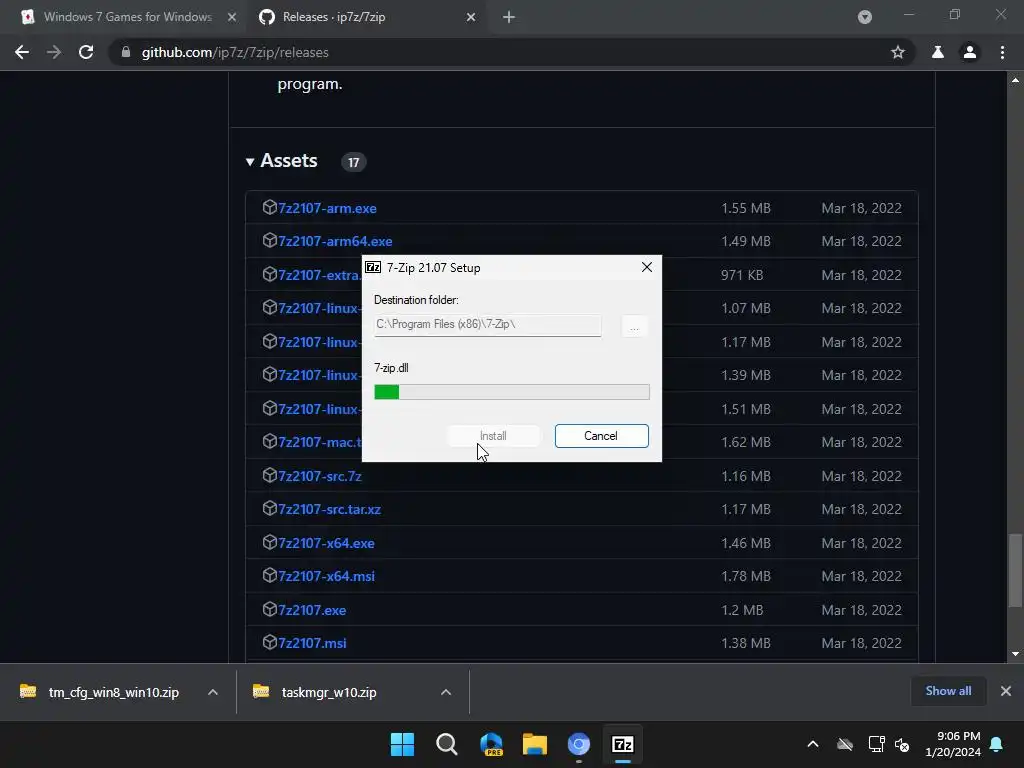
Task: Click the muted volume tray icon
Action: click(902, 744)
